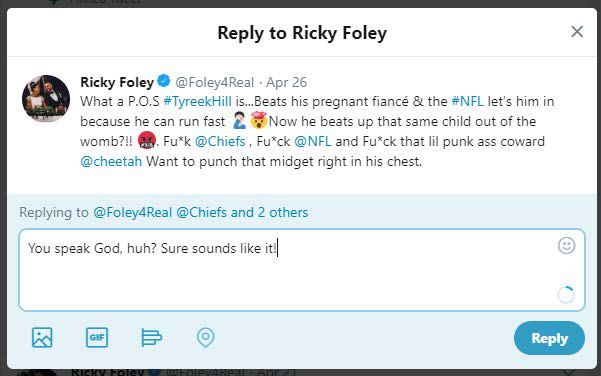Click the blue verified badge
601x376 pixels.
(x=164, y=81)
